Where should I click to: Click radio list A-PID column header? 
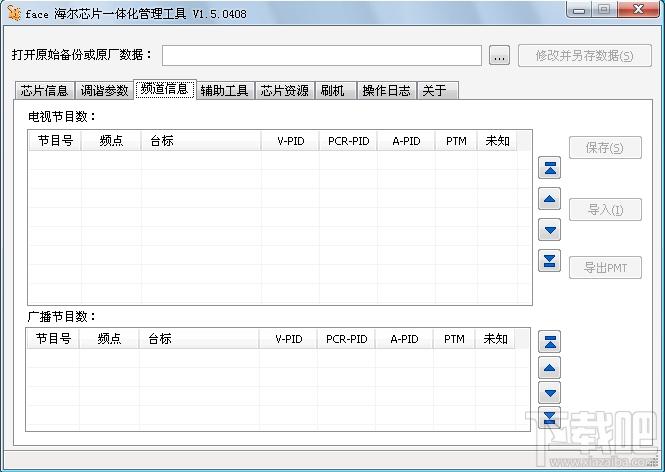click(x=404, y=339)
